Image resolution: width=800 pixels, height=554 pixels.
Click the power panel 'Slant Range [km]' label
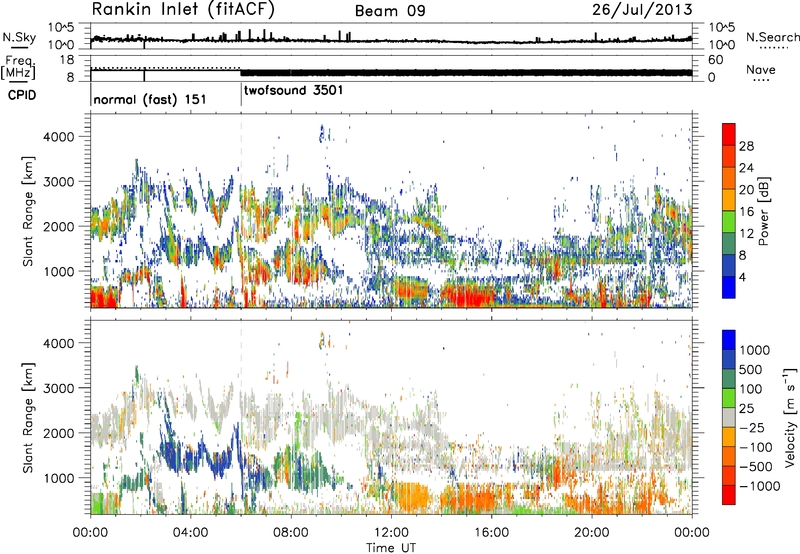tap(28, 211)
